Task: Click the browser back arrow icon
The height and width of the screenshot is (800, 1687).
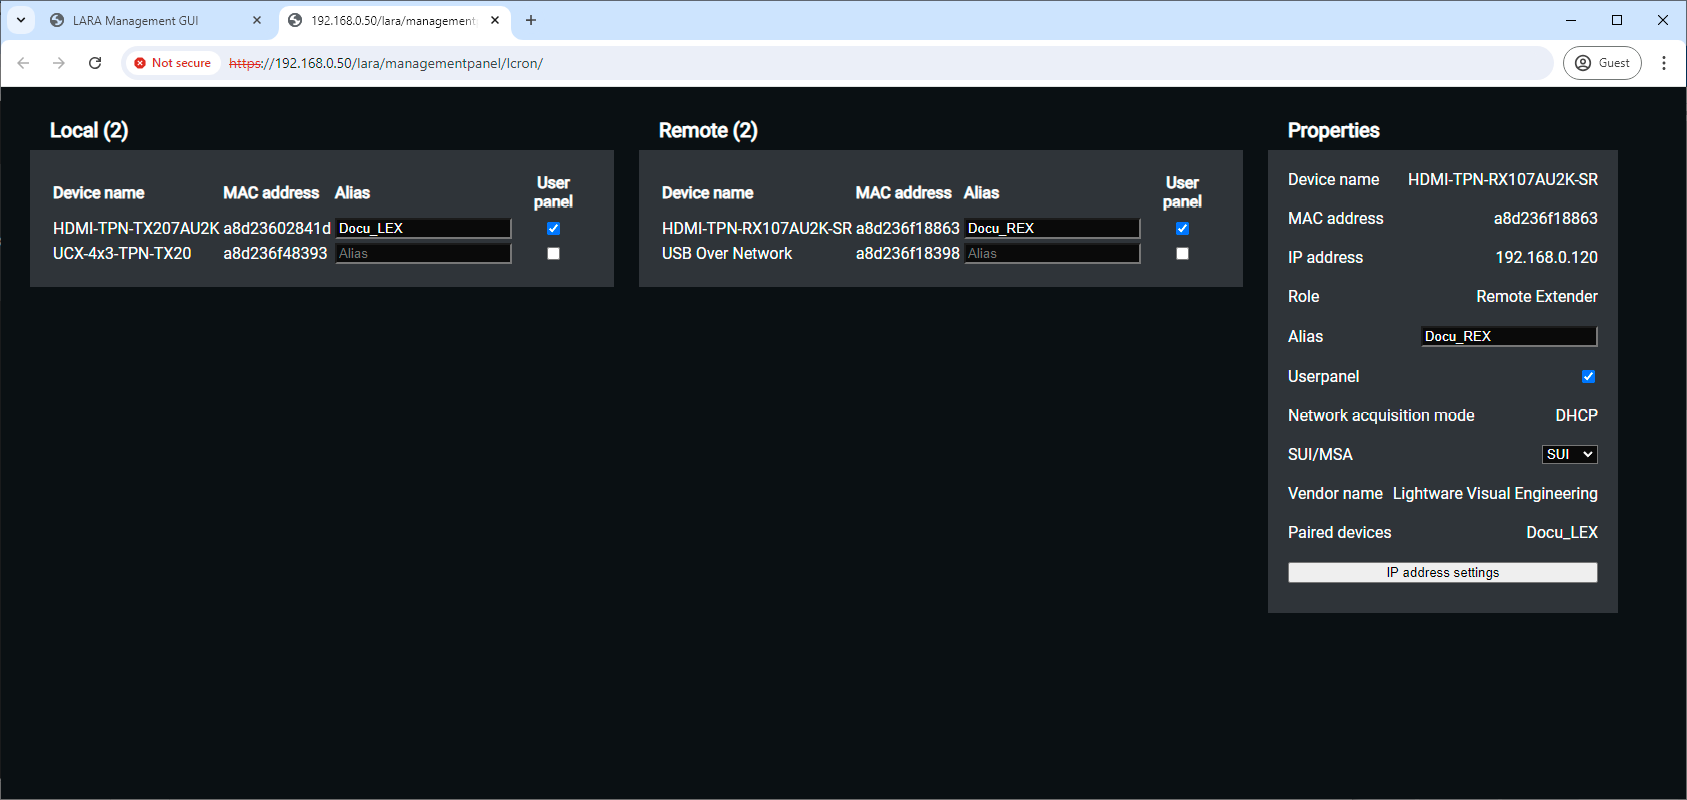Action: tap(23, 63)
